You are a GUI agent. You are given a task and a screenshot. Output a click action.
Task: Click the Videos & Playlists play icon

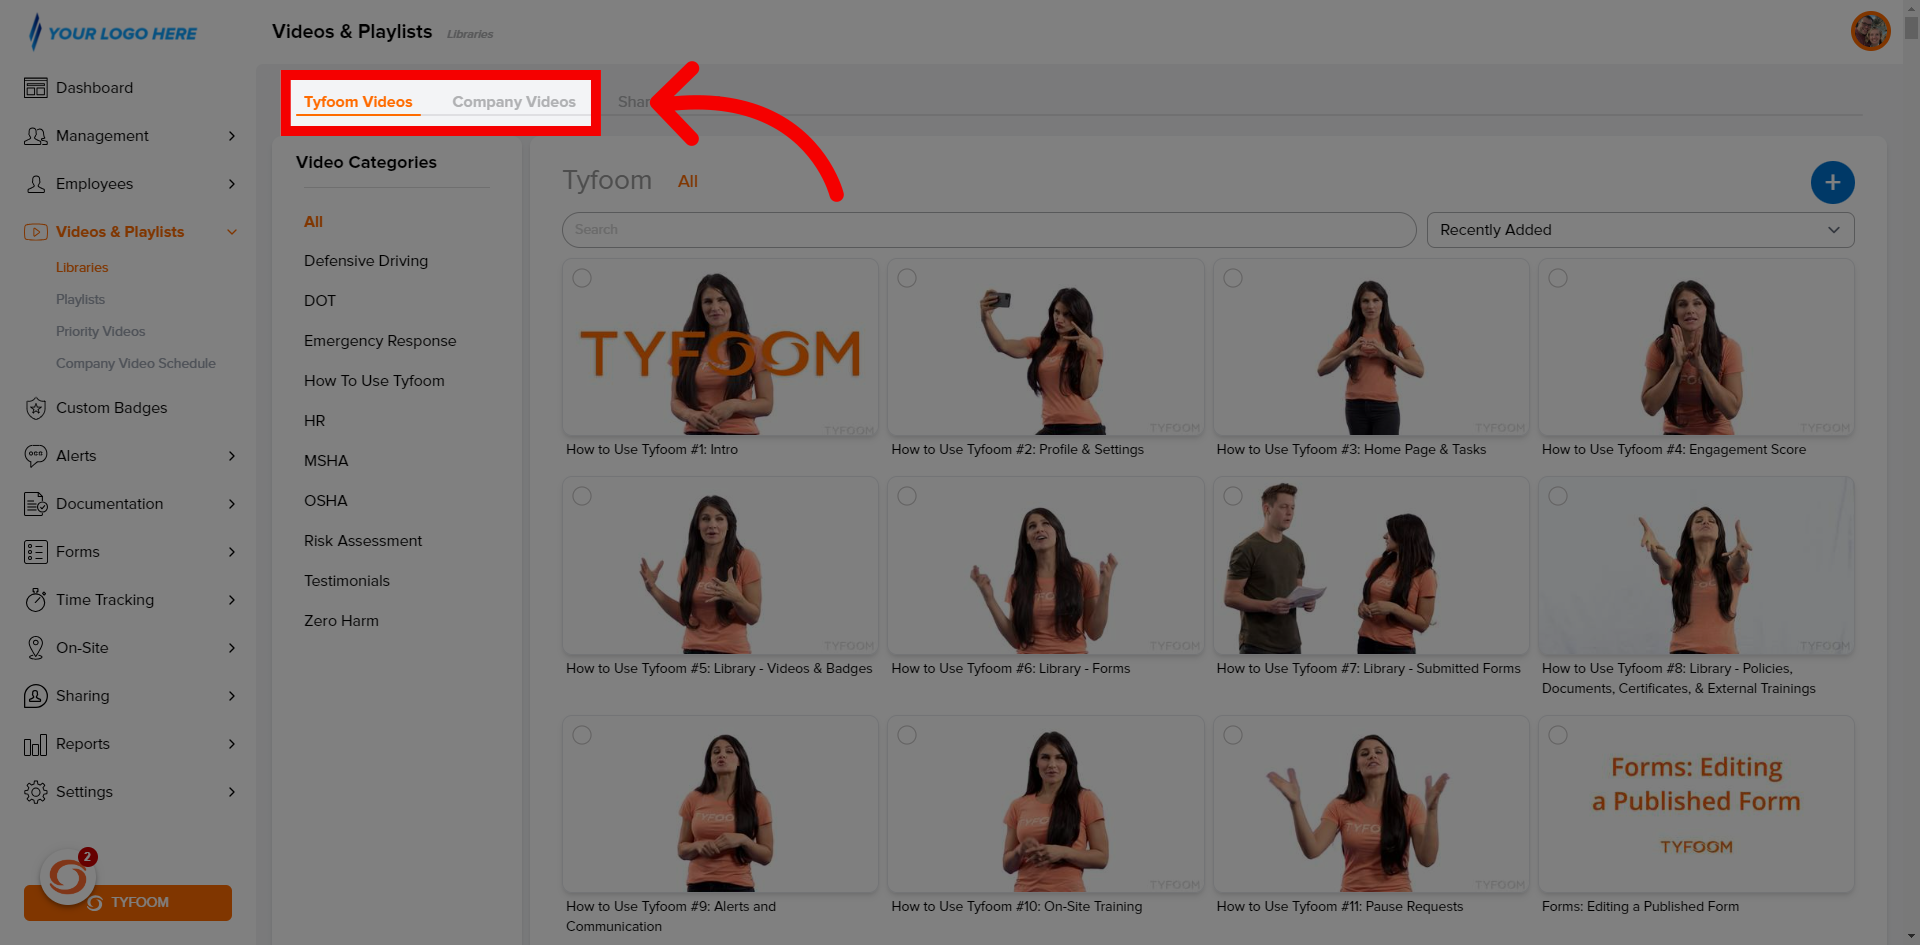click(x=36, y=232)
